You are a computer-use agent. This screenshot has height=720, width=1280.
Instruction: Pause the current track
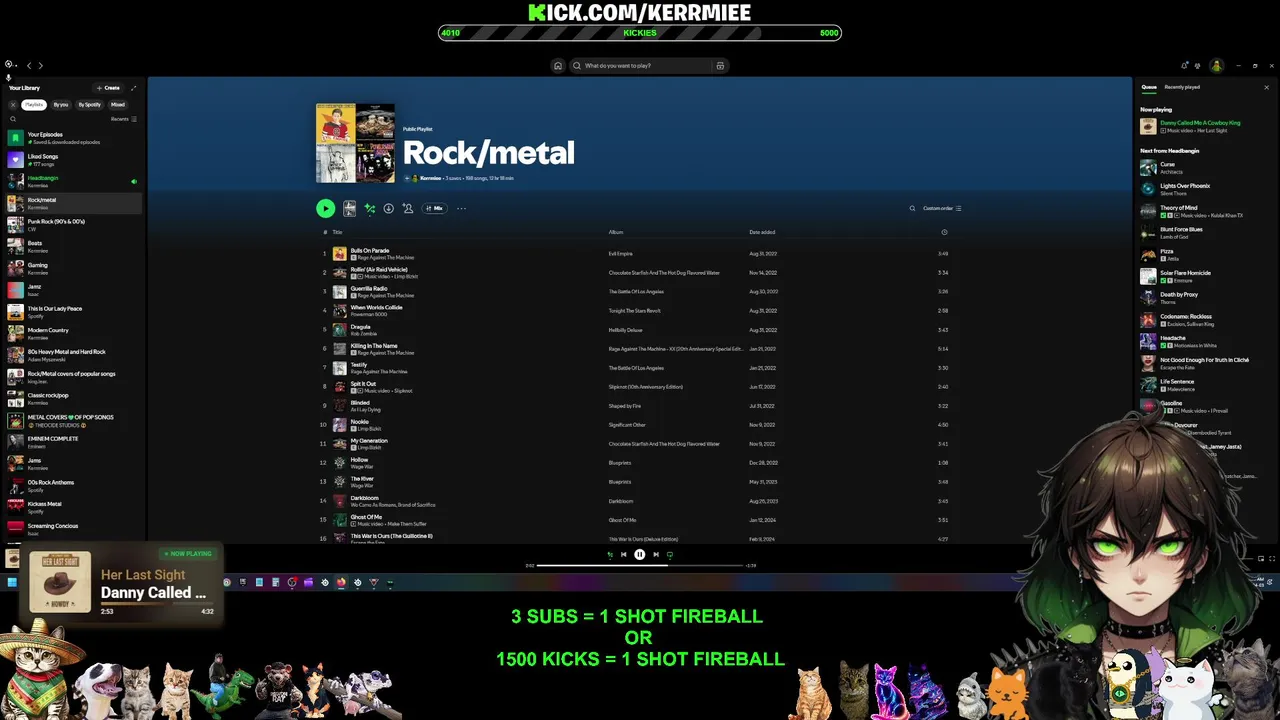click(640, 554)
